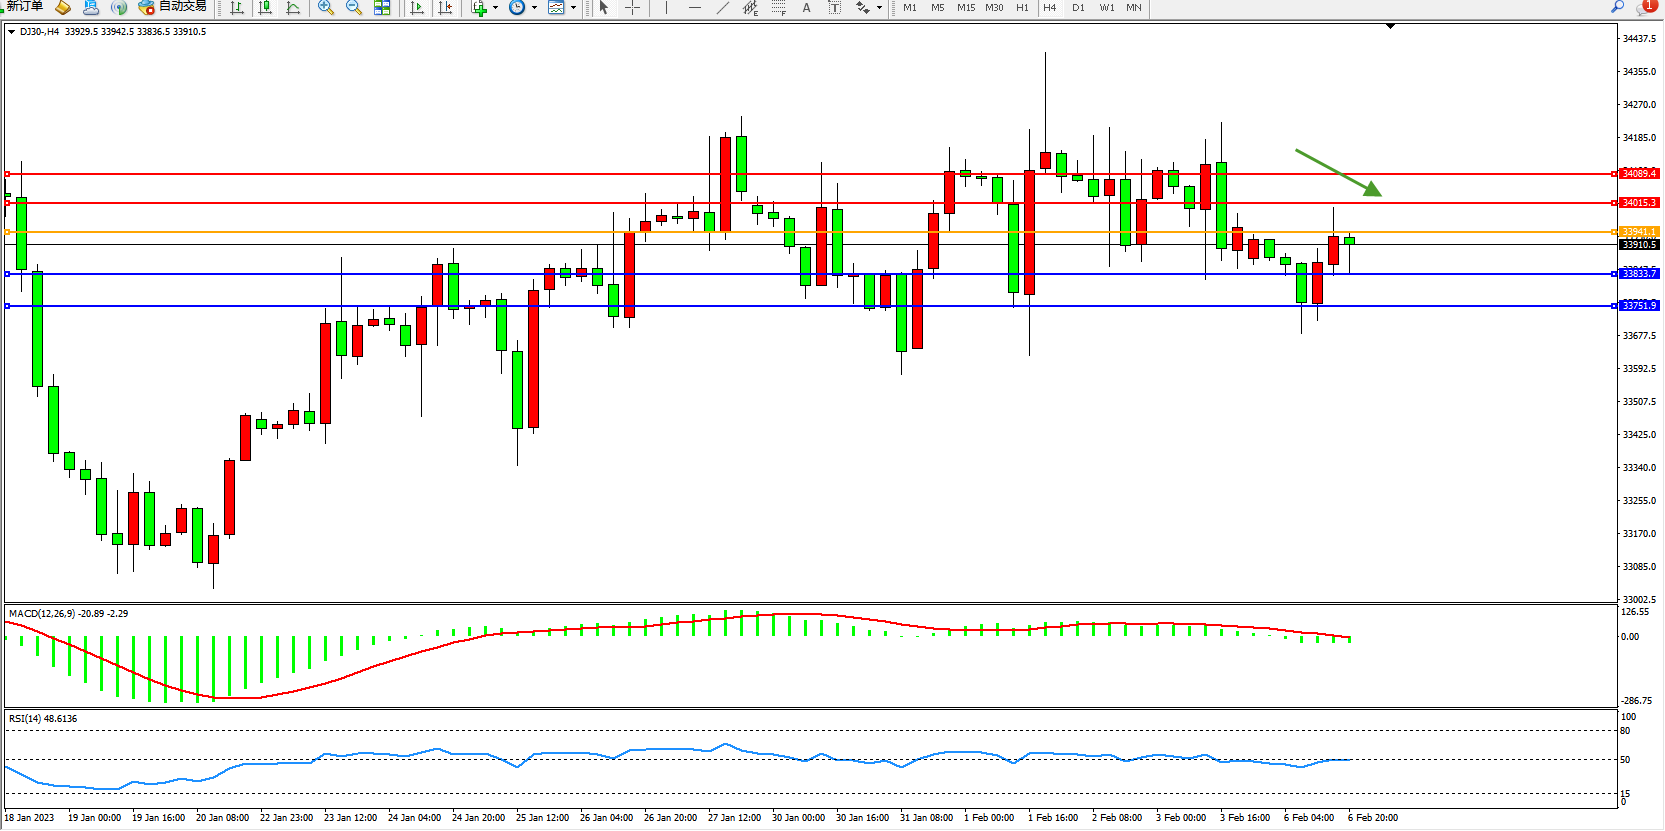This screenshot has width=1665, height=831.
Task: Toggle the chart auto scroll button
Action: pos(417,7)
